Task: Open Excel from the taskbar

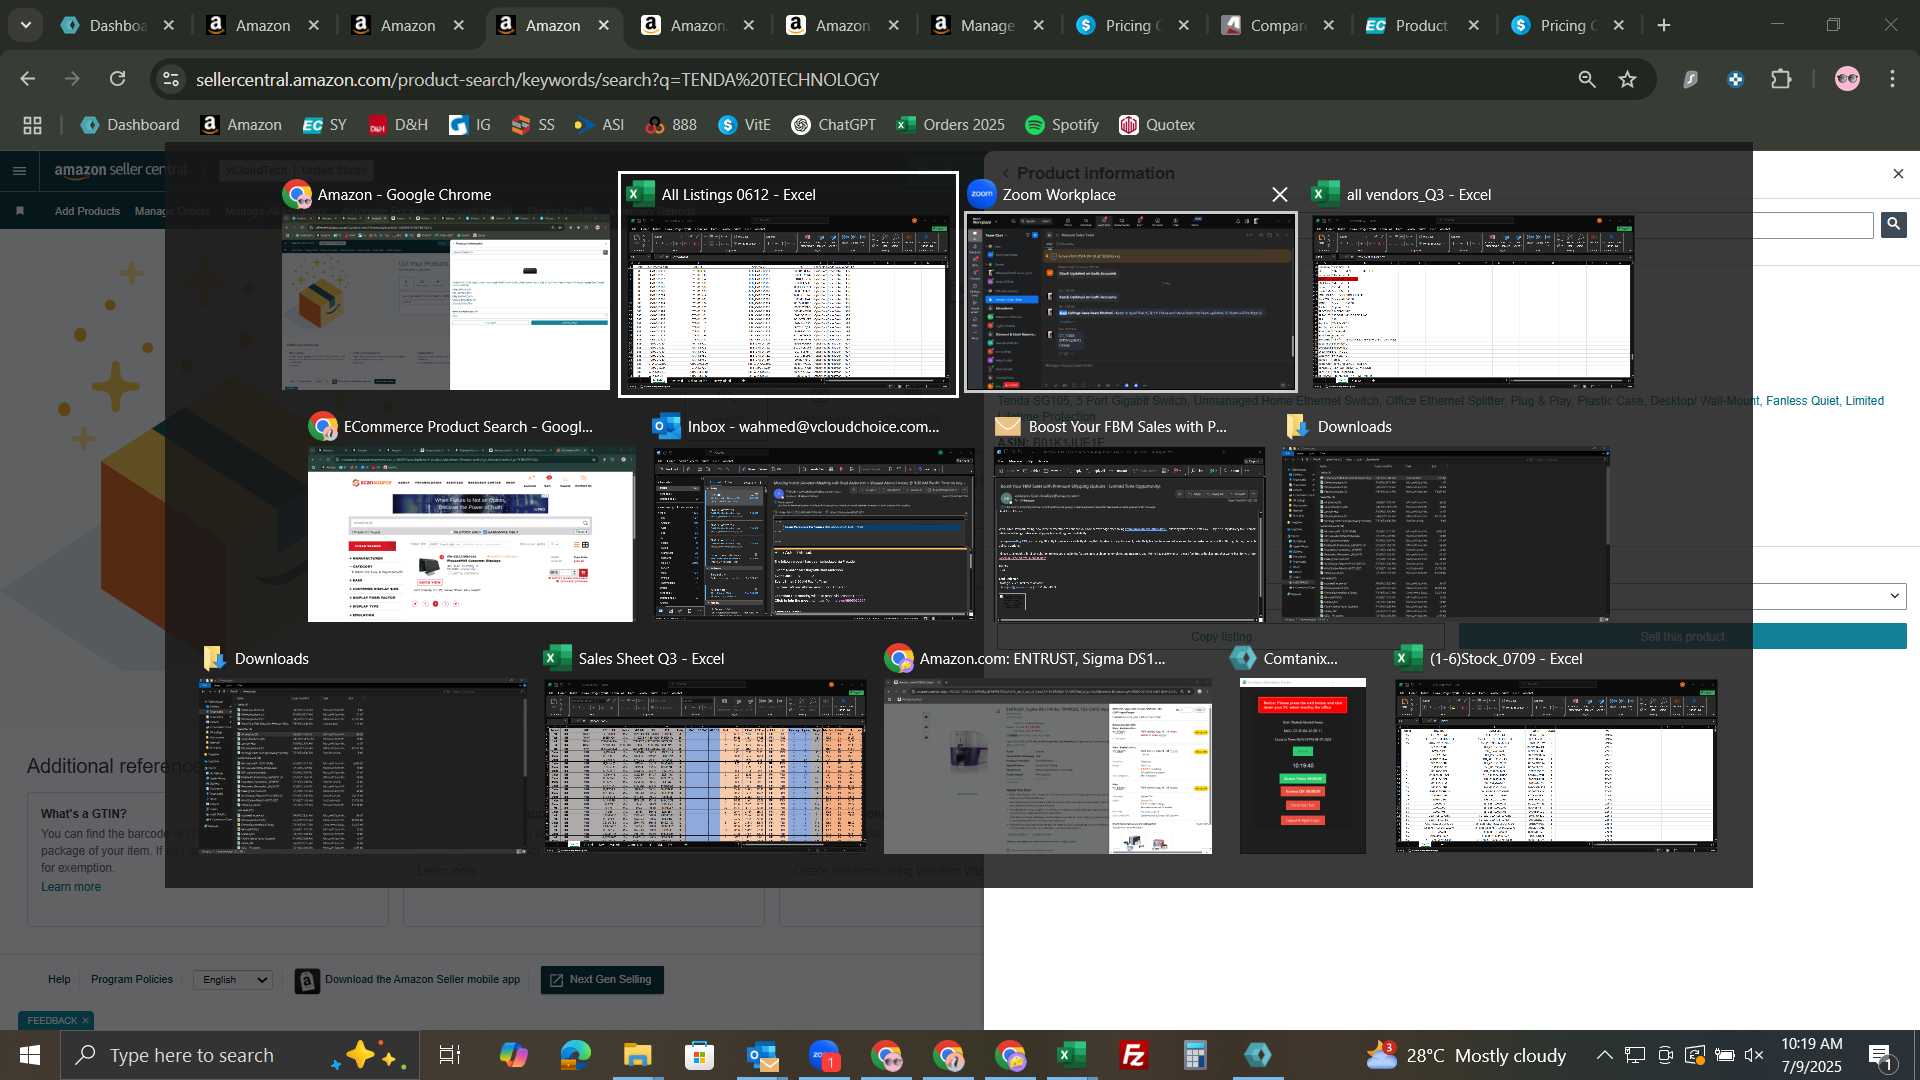Action: click(1072, 1055)
